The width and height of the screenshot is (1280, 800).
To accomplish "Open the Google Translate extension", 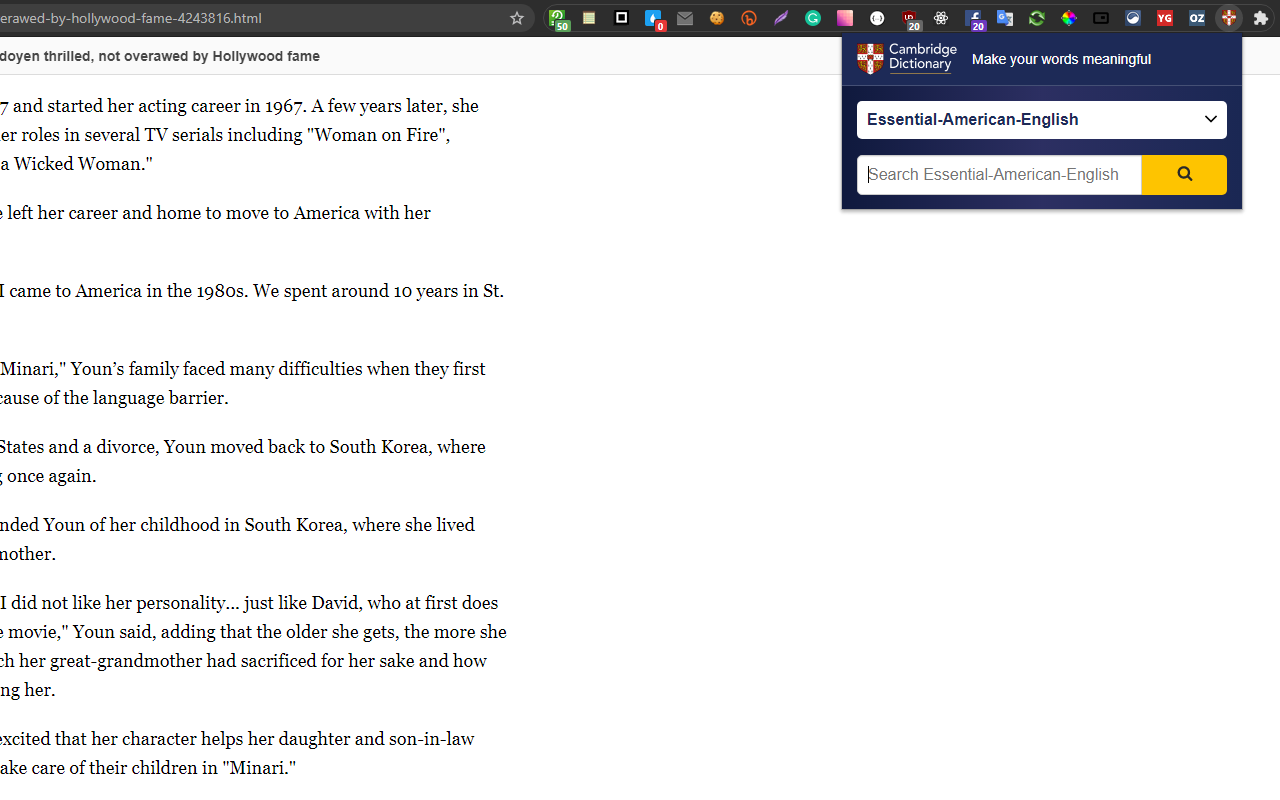I will point(1005,18).
